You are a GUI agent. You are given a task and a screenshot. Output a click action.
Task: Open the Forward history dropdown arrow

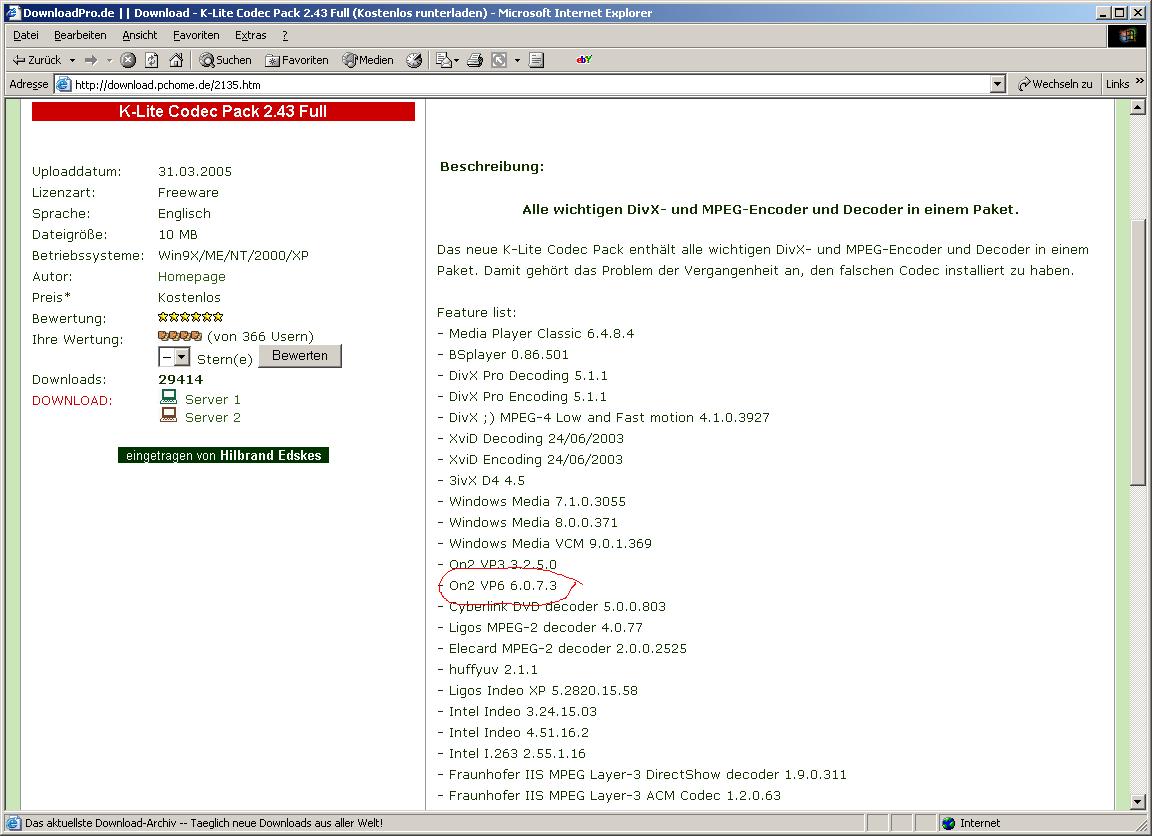(109, 60)
